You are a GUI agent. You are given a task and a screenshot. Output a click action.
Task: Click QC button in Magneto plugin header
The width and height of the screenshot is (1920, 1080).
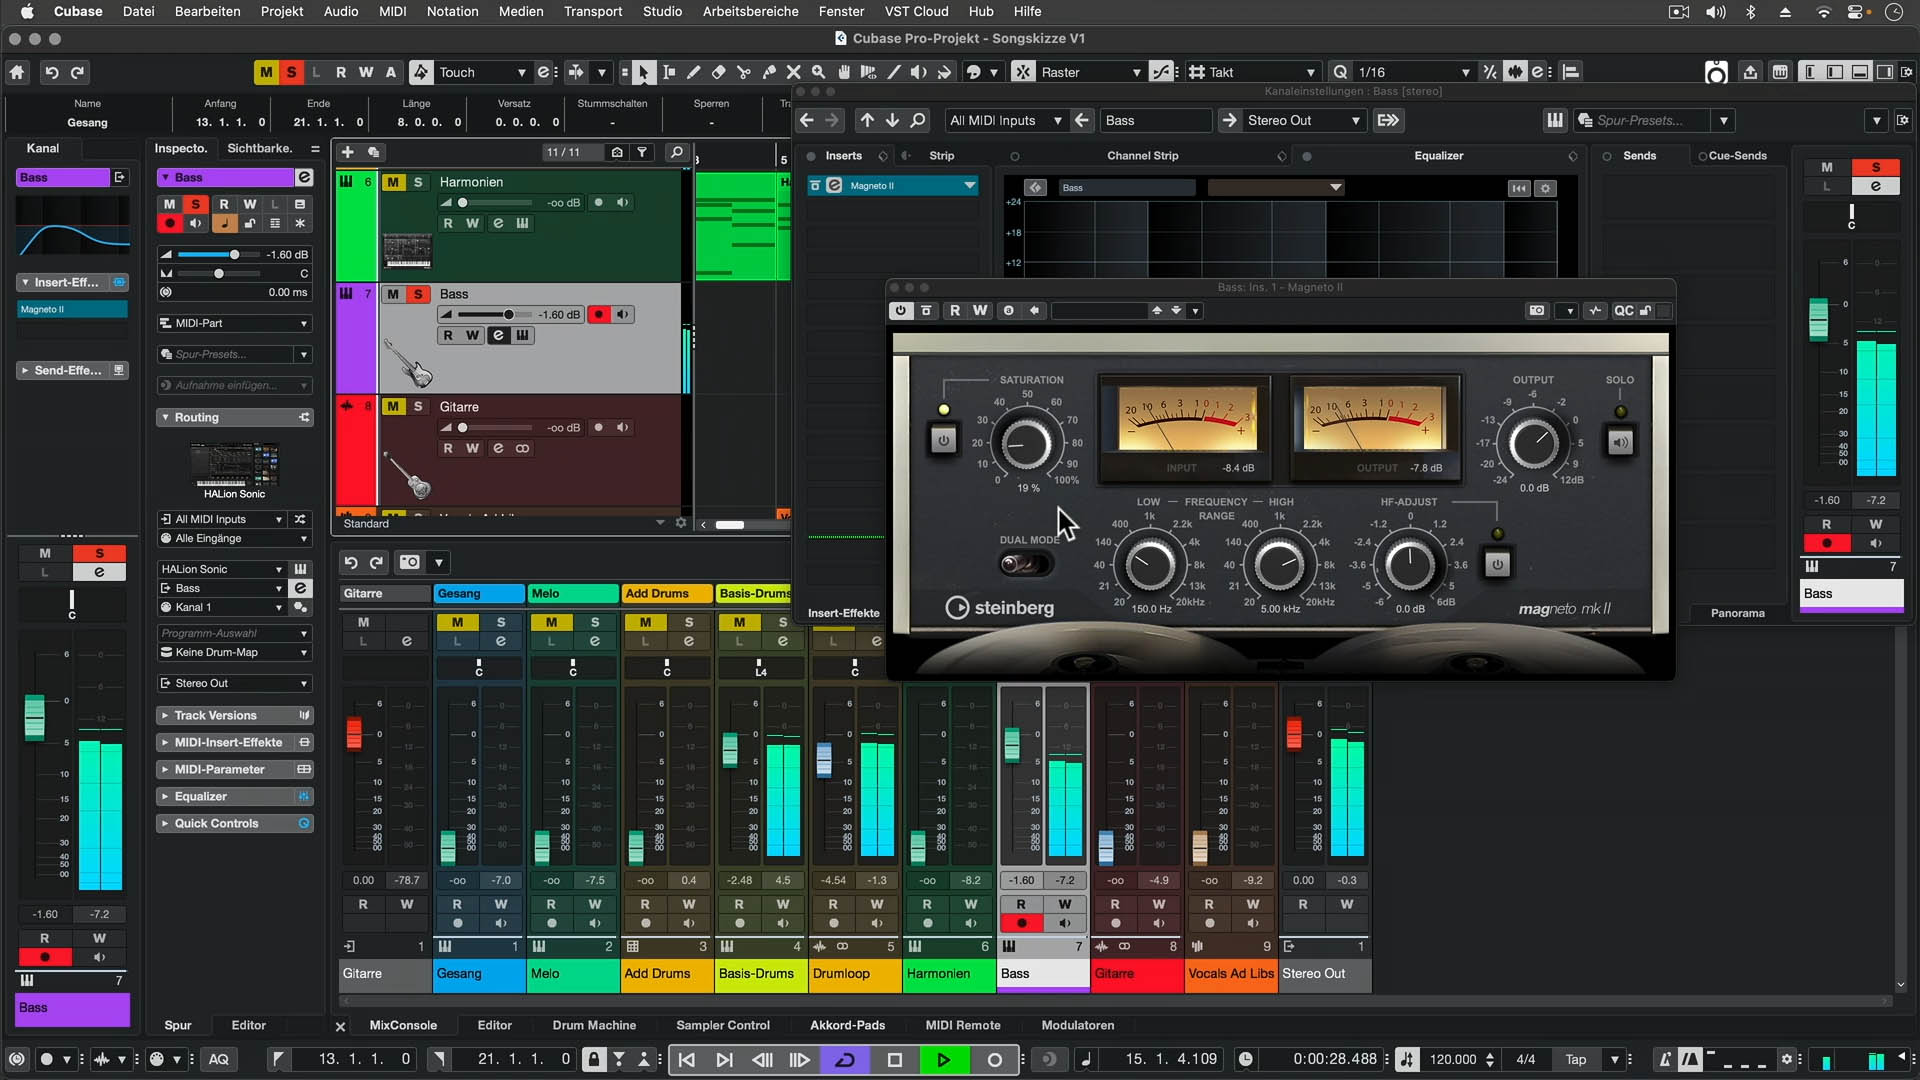pos(1624,311)
